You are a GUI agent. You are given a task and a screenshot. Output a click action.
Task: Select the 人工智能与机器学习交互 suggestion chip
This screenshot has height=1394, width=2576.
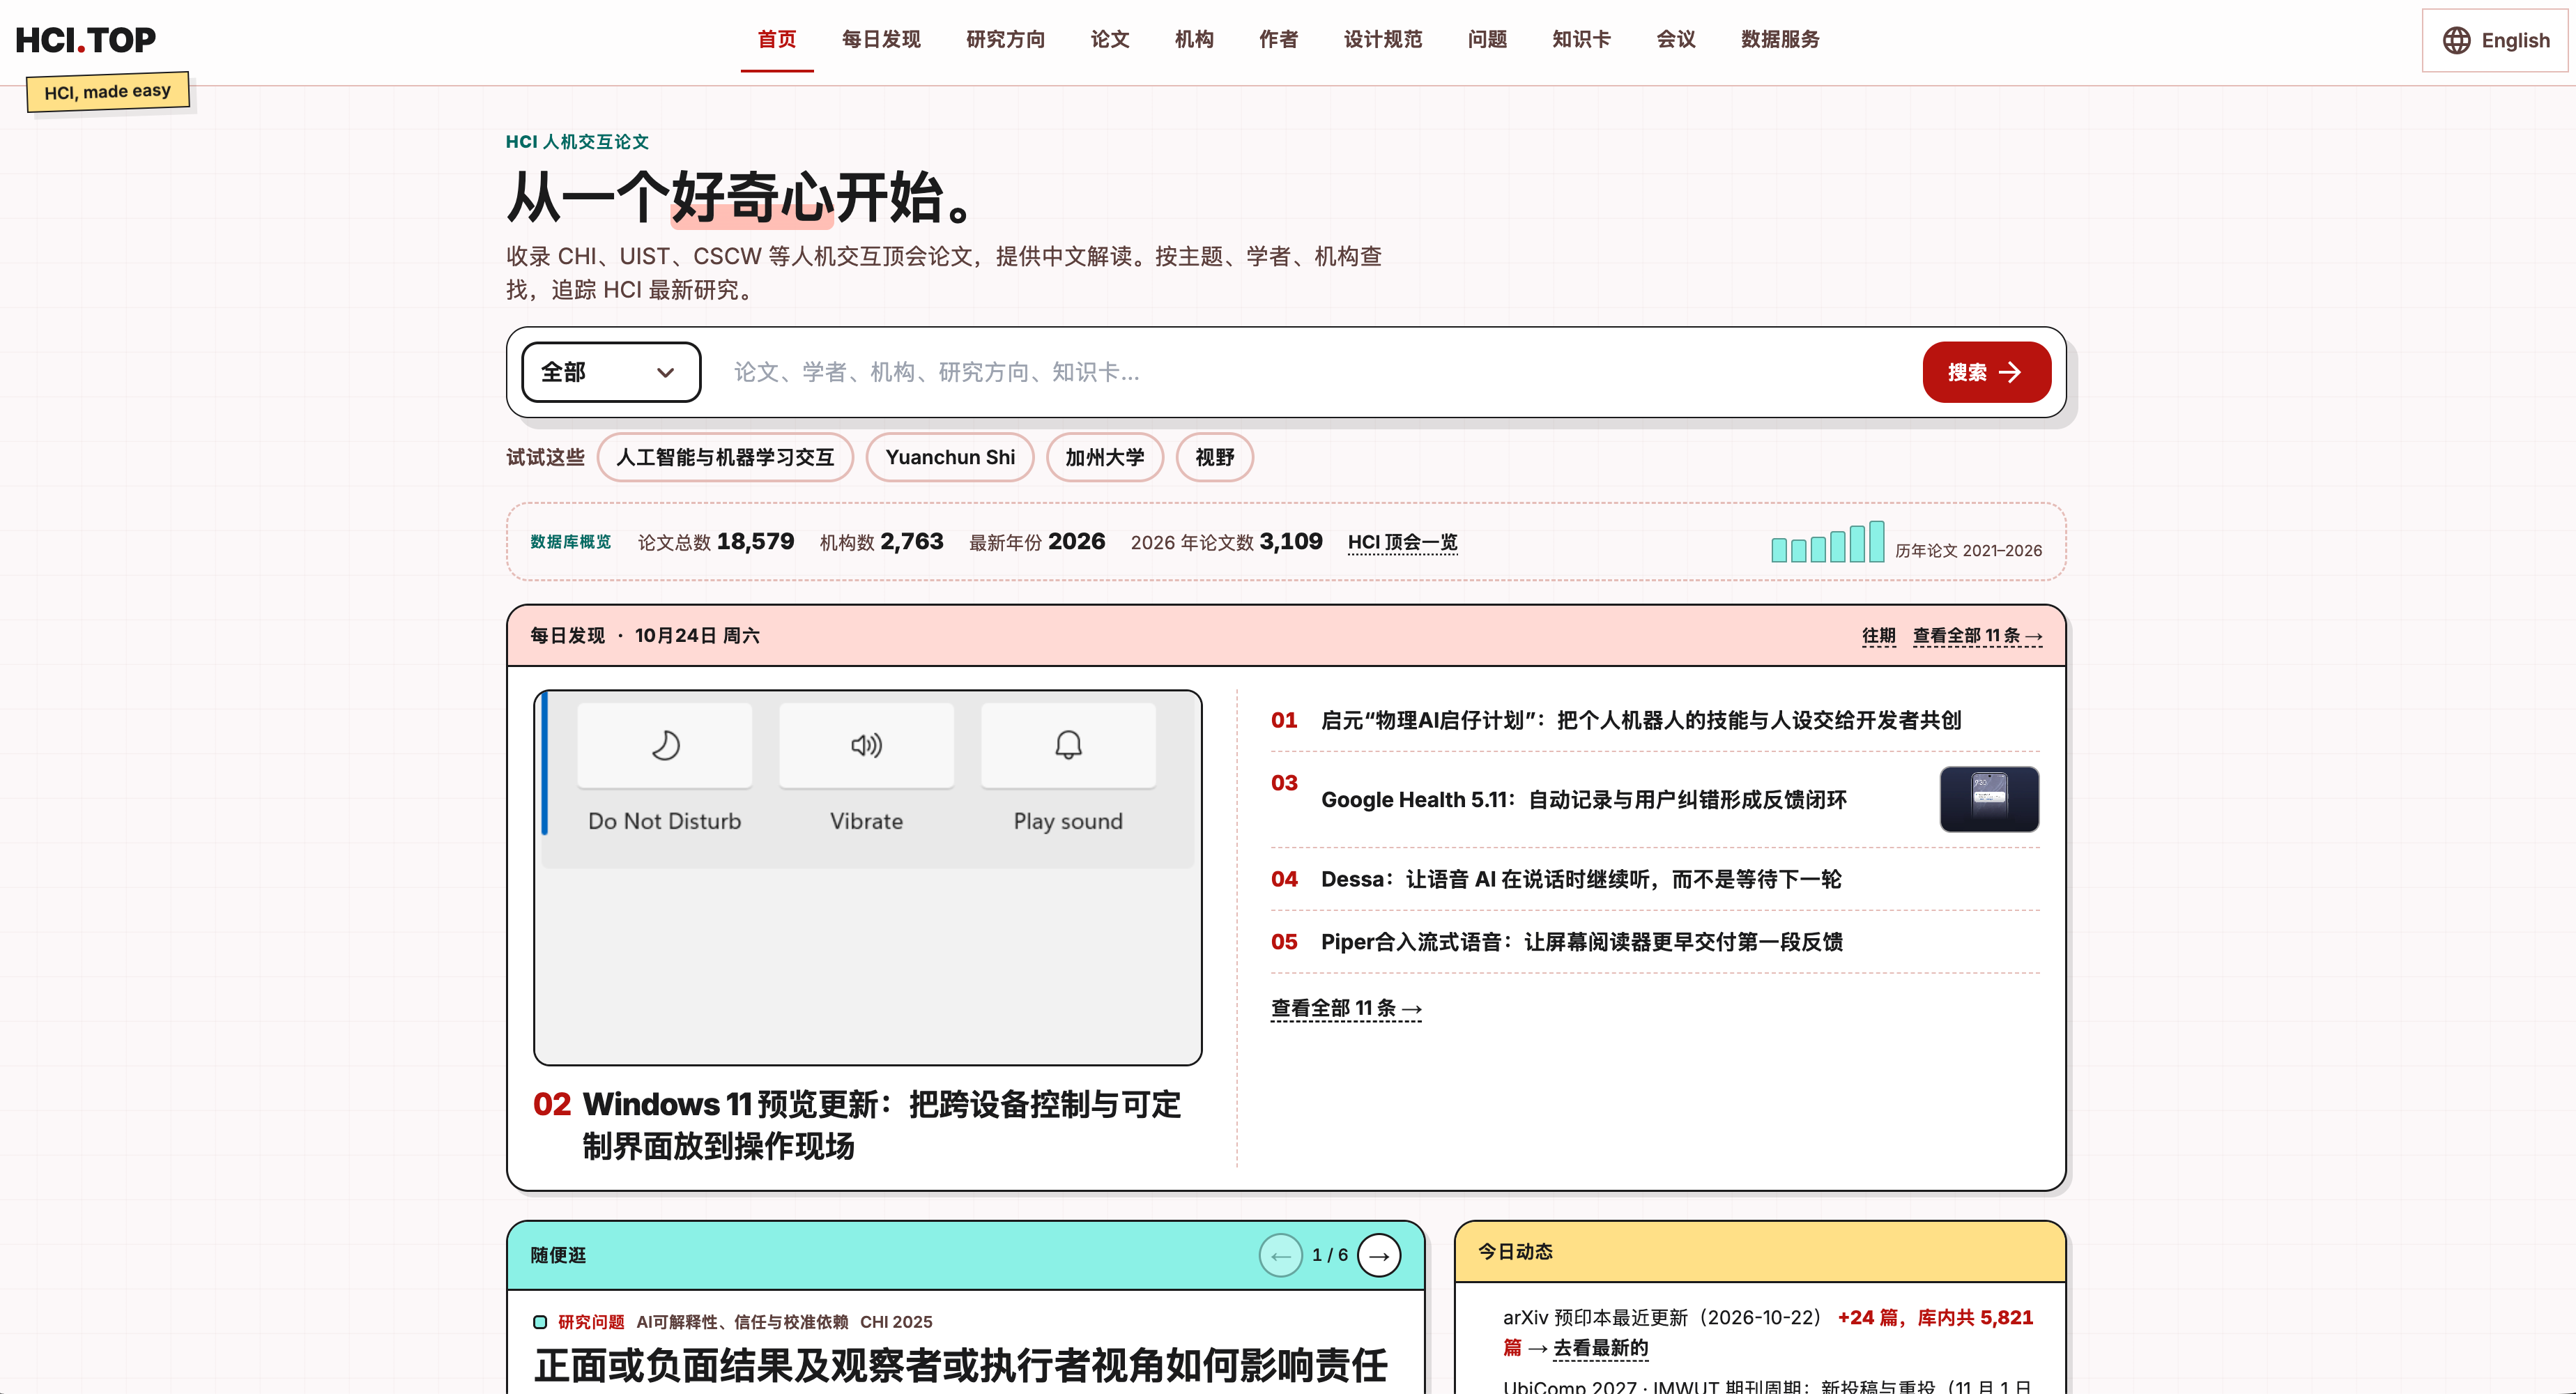click(725, 457)
